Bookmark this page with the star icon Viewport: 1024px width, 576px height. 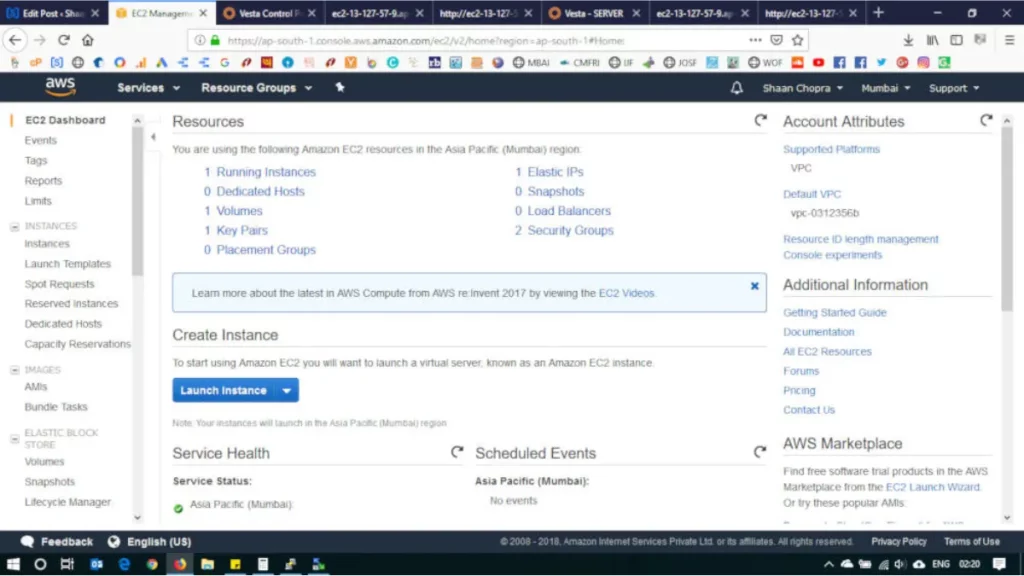797,40
